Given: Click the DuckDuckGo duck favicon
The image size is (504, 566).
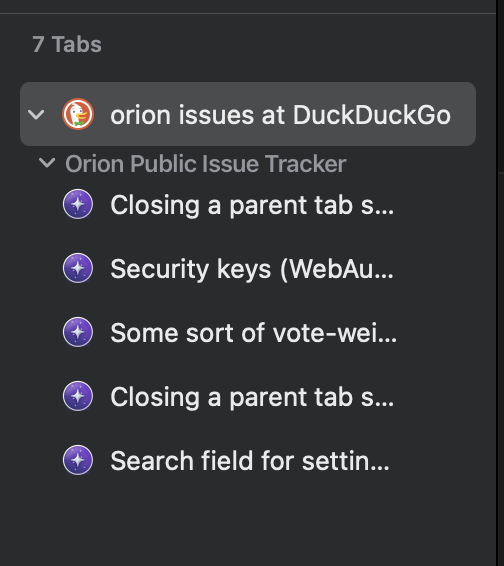Looking at the screenshot, I should (x=78, y=114).
